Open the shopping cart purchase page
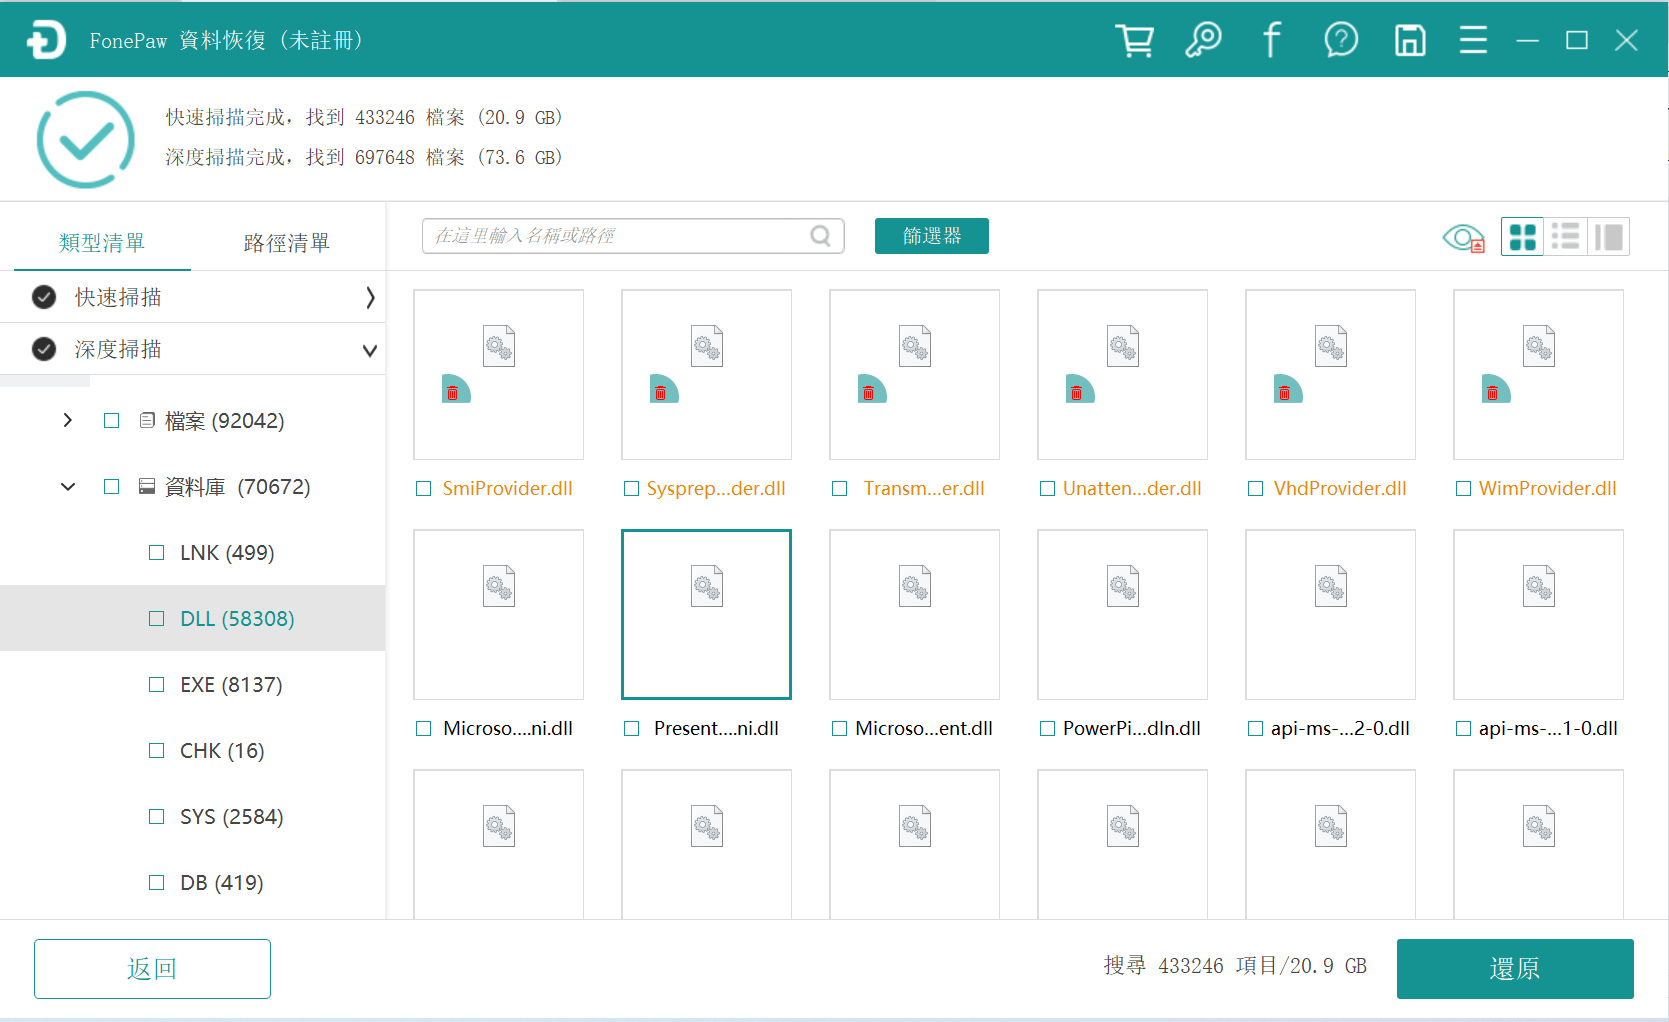Screen dimensions: 1669x1022 point(1134,40)
